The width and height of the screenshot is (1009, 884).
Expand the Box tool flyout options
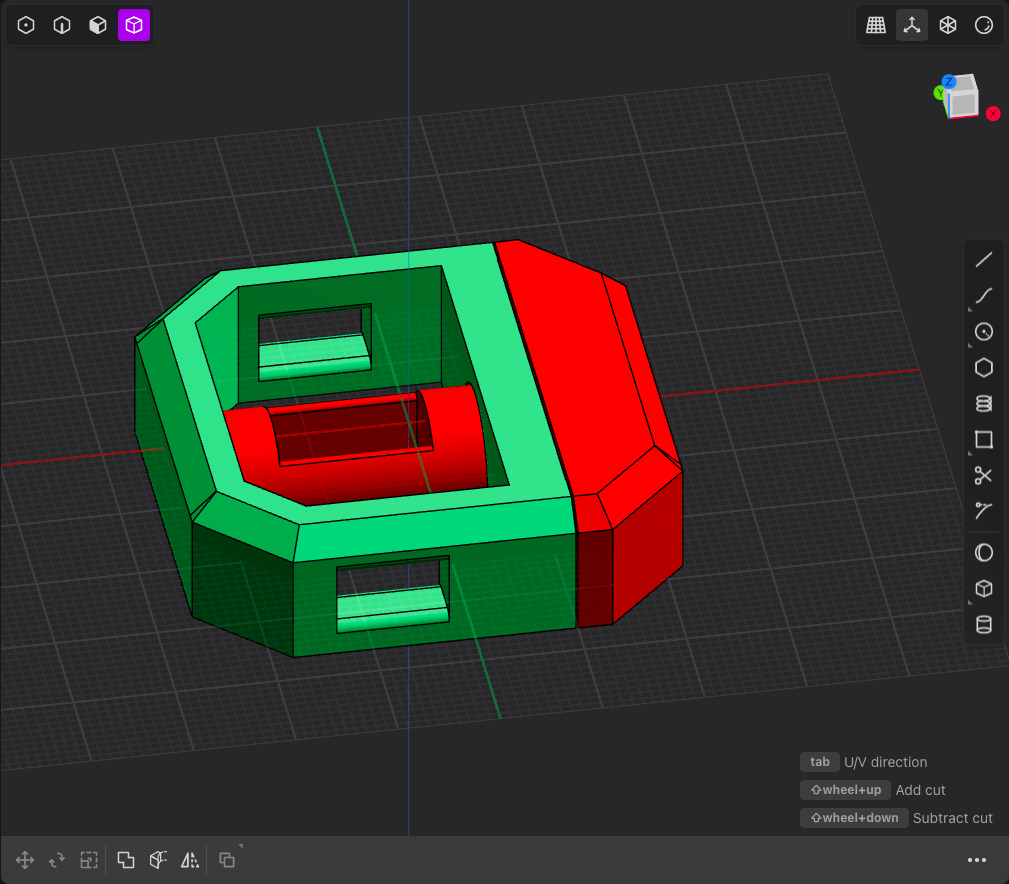pos(970,602)
